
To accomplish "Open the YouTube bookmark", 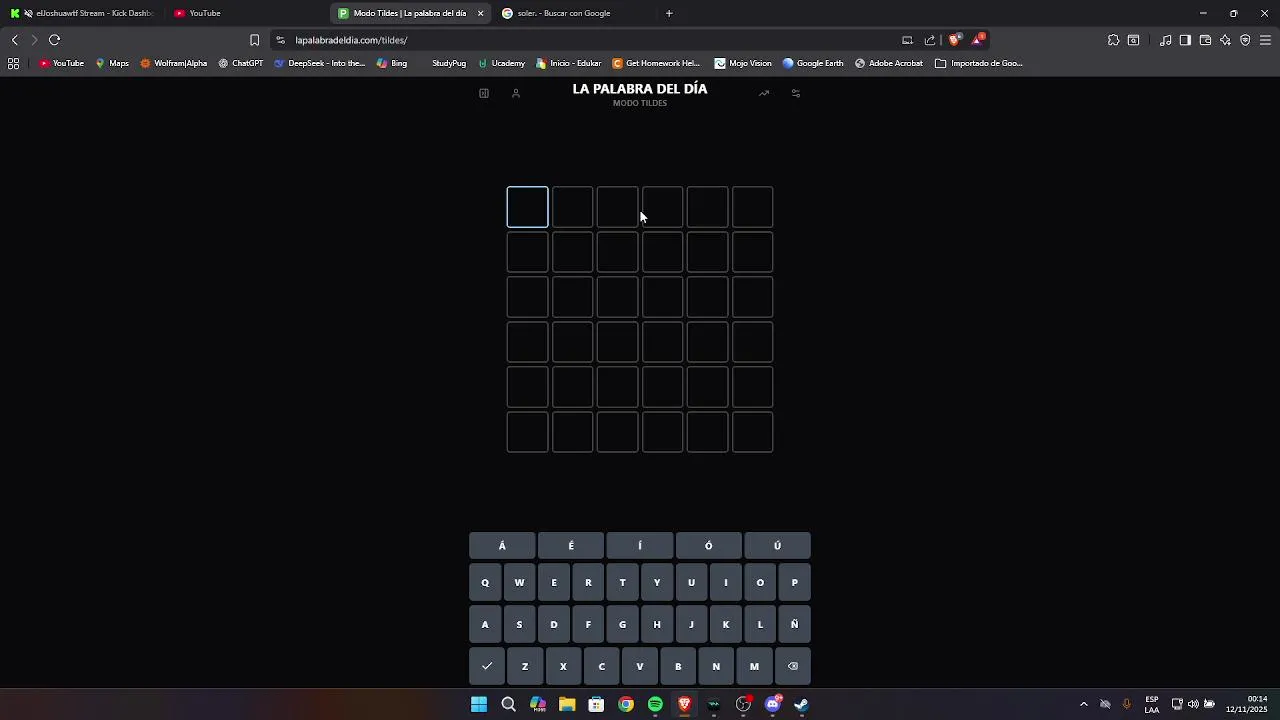I will pyautogui.click(x=61, y=63).
